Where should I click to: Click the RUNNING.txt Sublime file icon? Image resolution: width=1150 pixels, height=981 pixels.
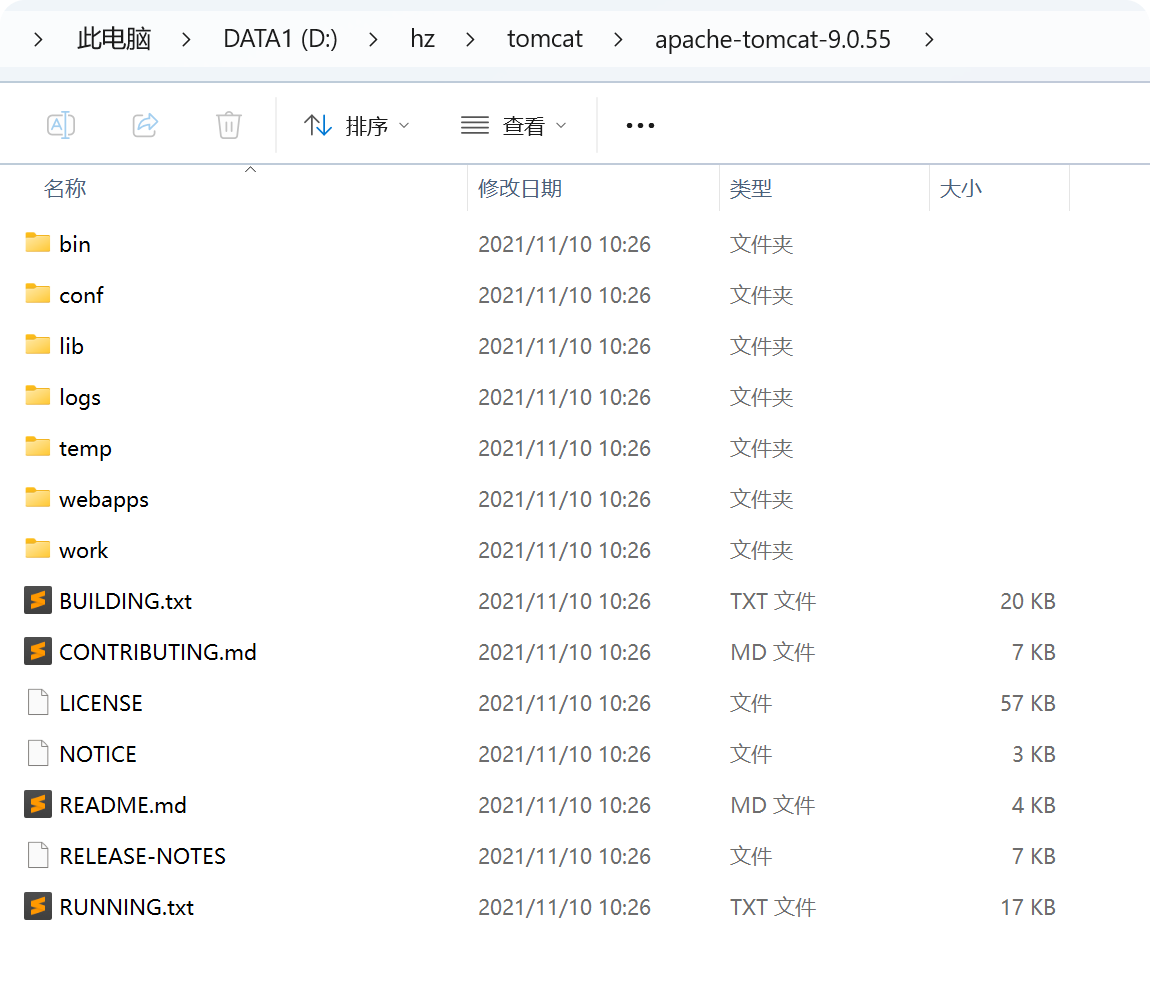click(x=37, y=906)
